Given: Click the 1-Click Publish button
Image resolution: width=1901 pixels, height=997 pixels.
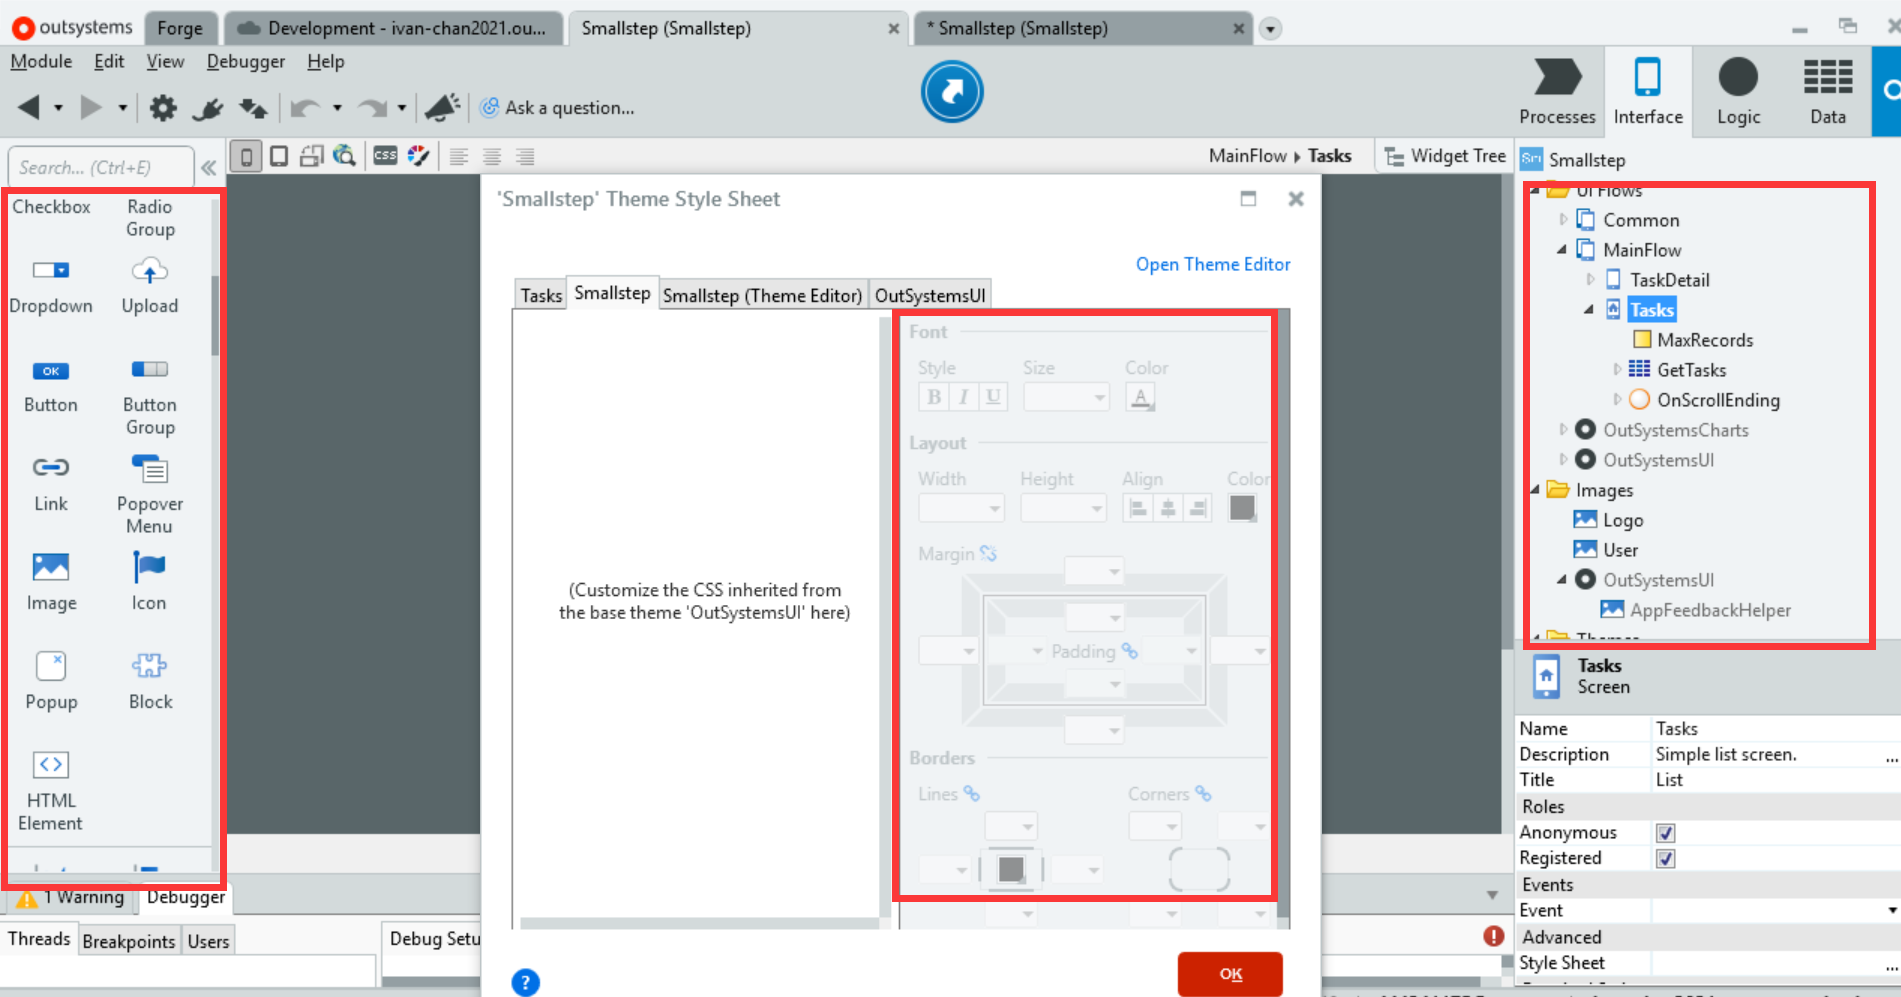Looking at the screenshot, I should (x=952, y=92).
